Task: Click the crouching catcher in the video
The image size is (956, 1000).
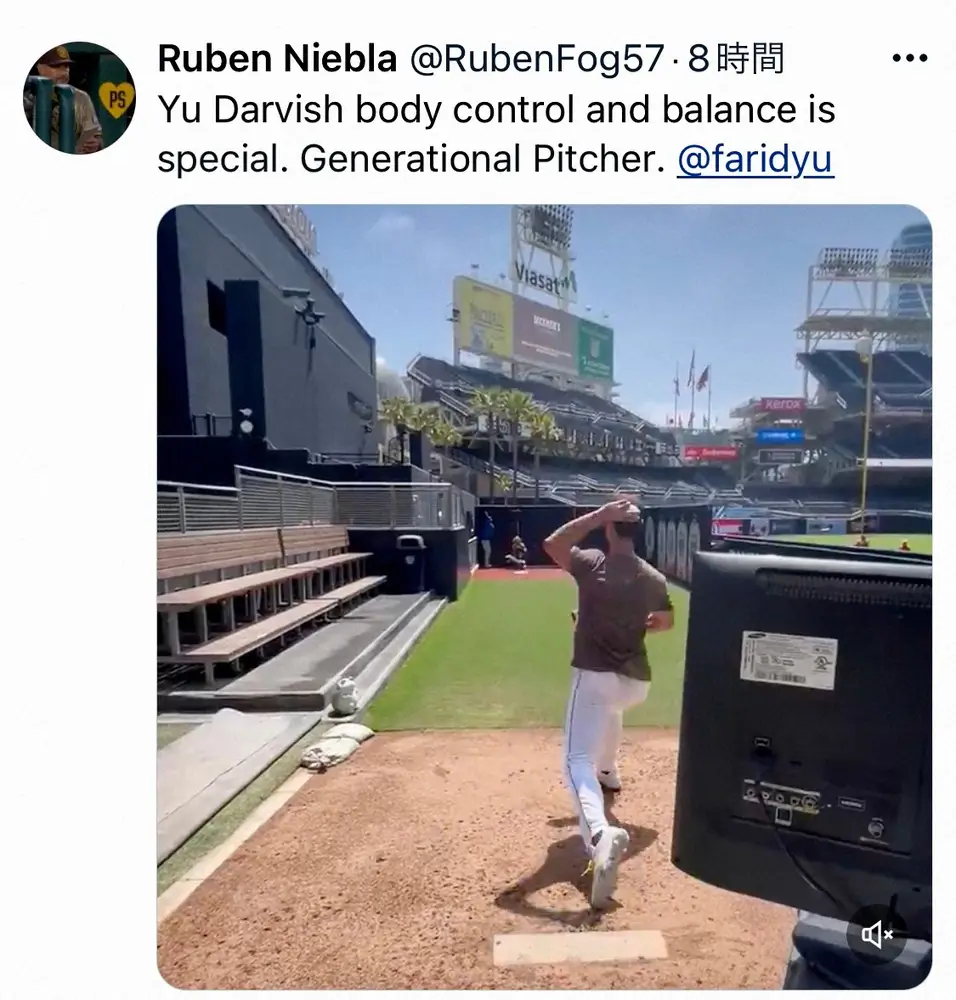Action: (517, 552)
